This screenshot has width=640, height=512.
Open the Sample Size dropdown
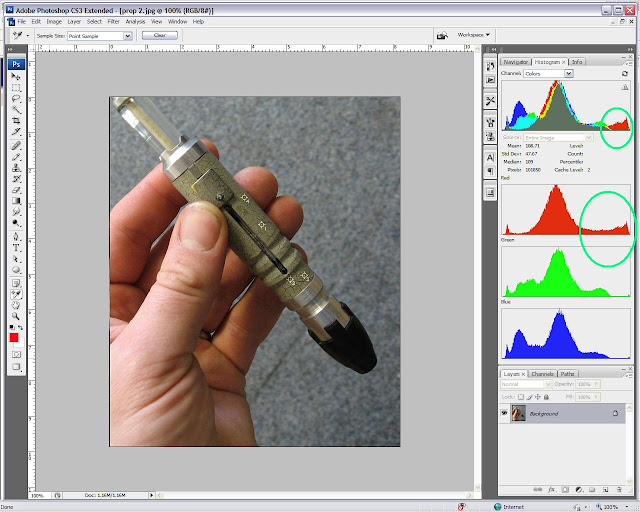pyautogui.click(x=128, y=36)
